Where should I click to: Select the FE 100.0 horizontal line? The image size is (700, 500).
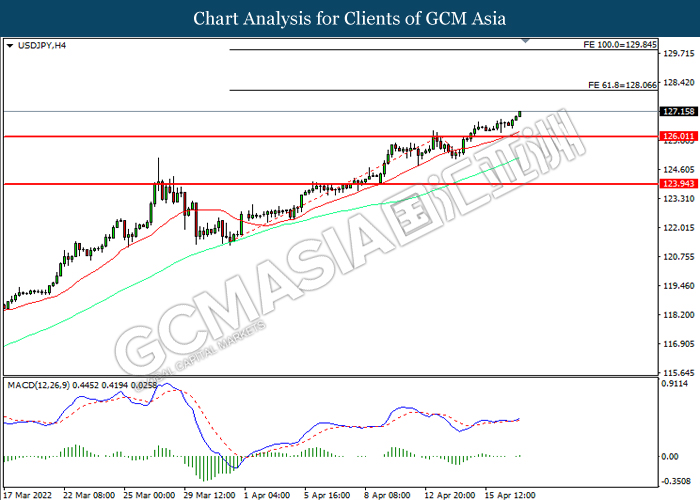point(443,50)
